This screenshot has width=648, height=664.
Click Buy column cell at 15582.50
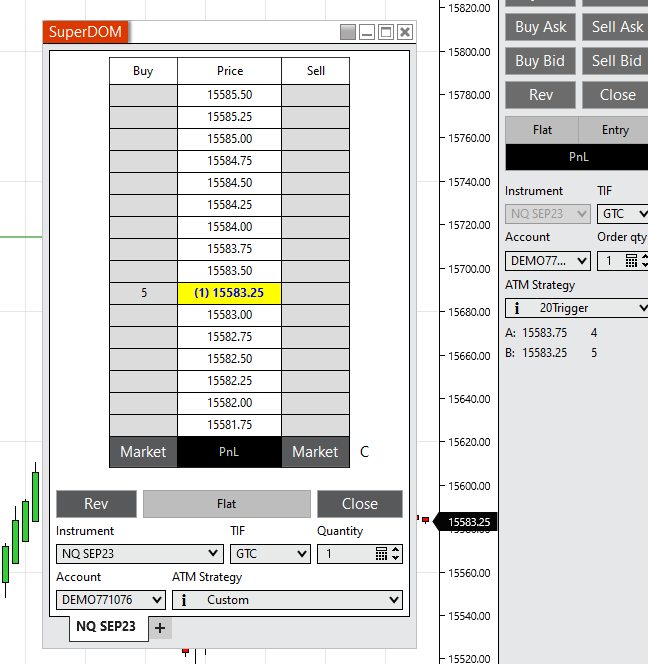[x=143, y=359]
